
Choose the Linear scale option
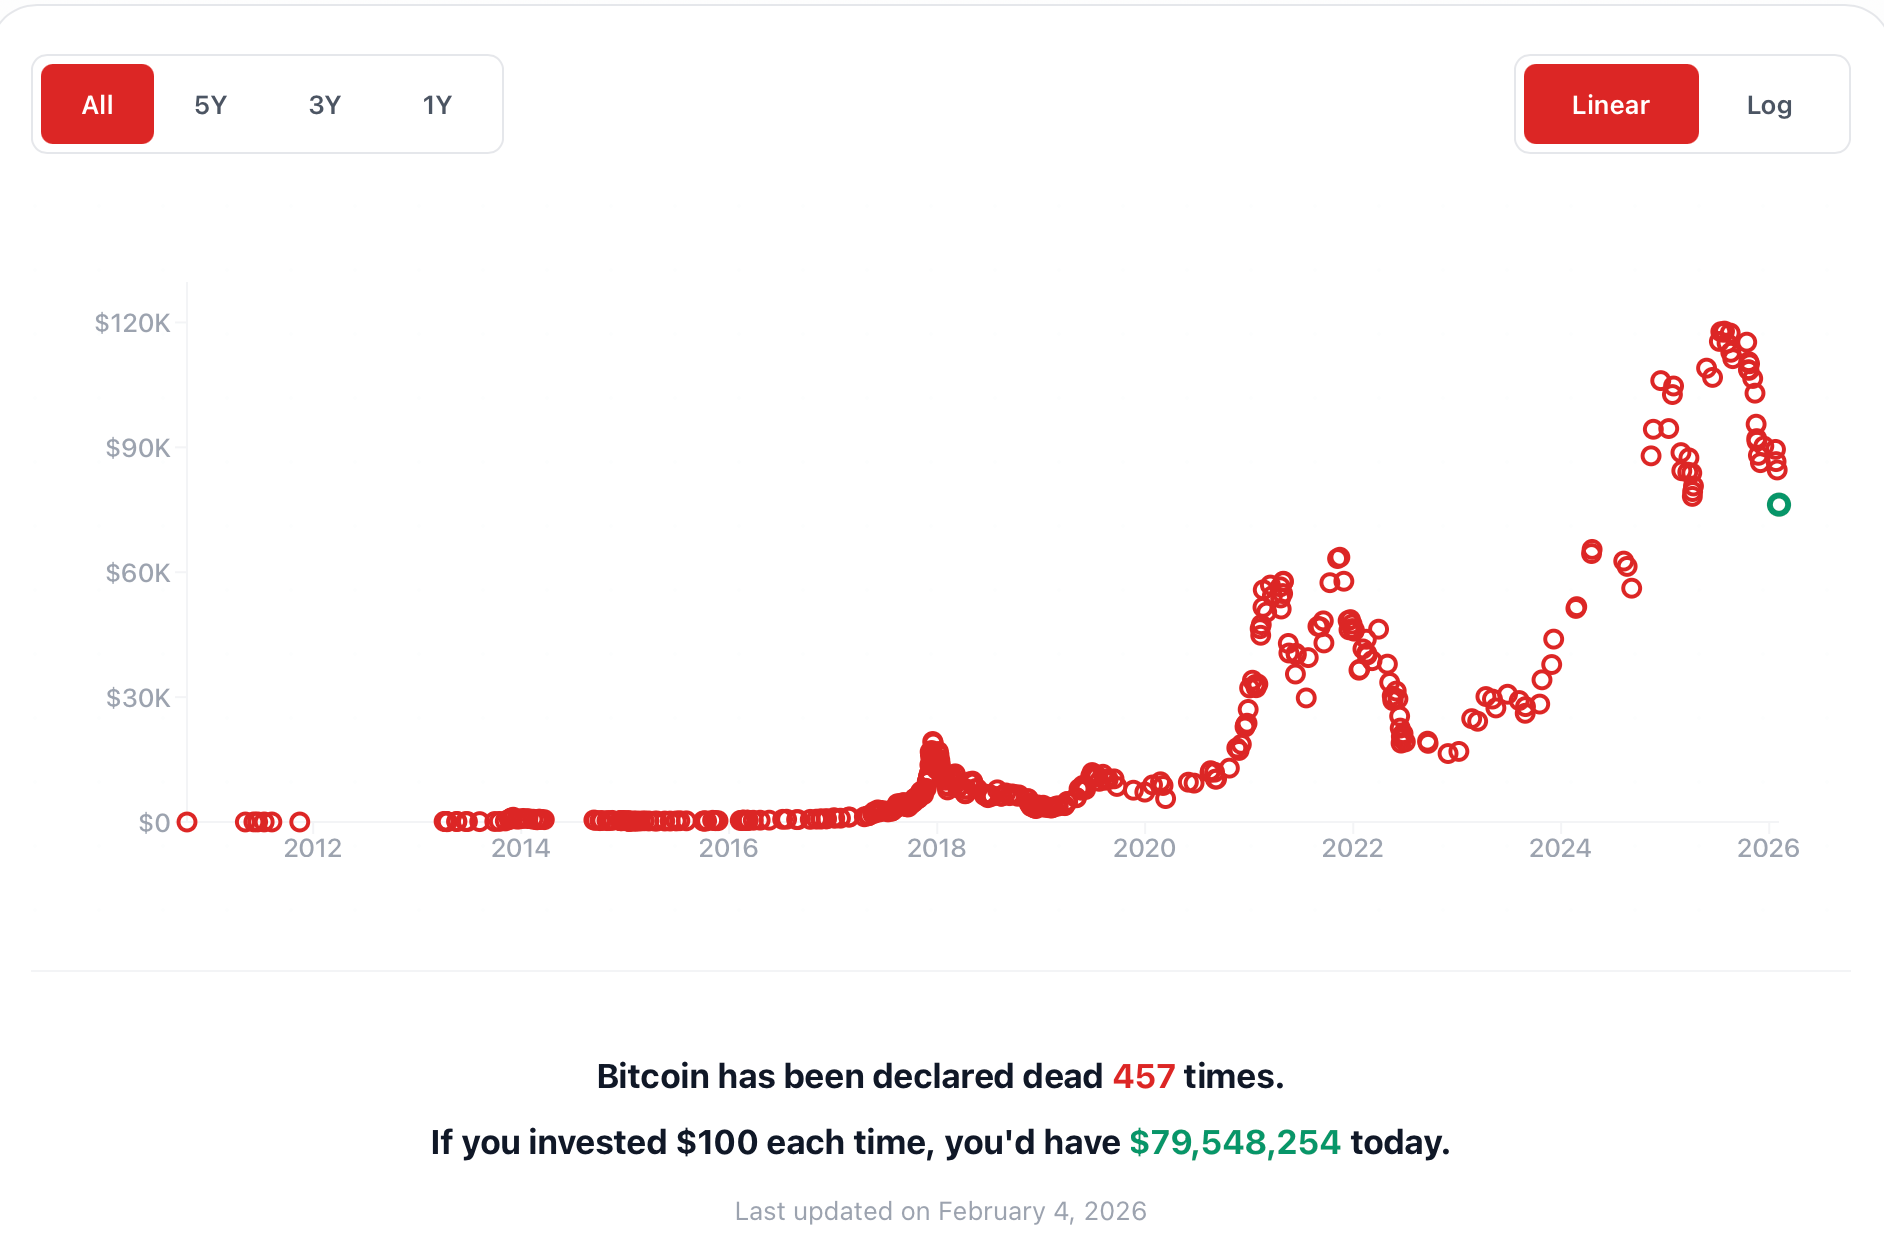tap(1610, 104)
